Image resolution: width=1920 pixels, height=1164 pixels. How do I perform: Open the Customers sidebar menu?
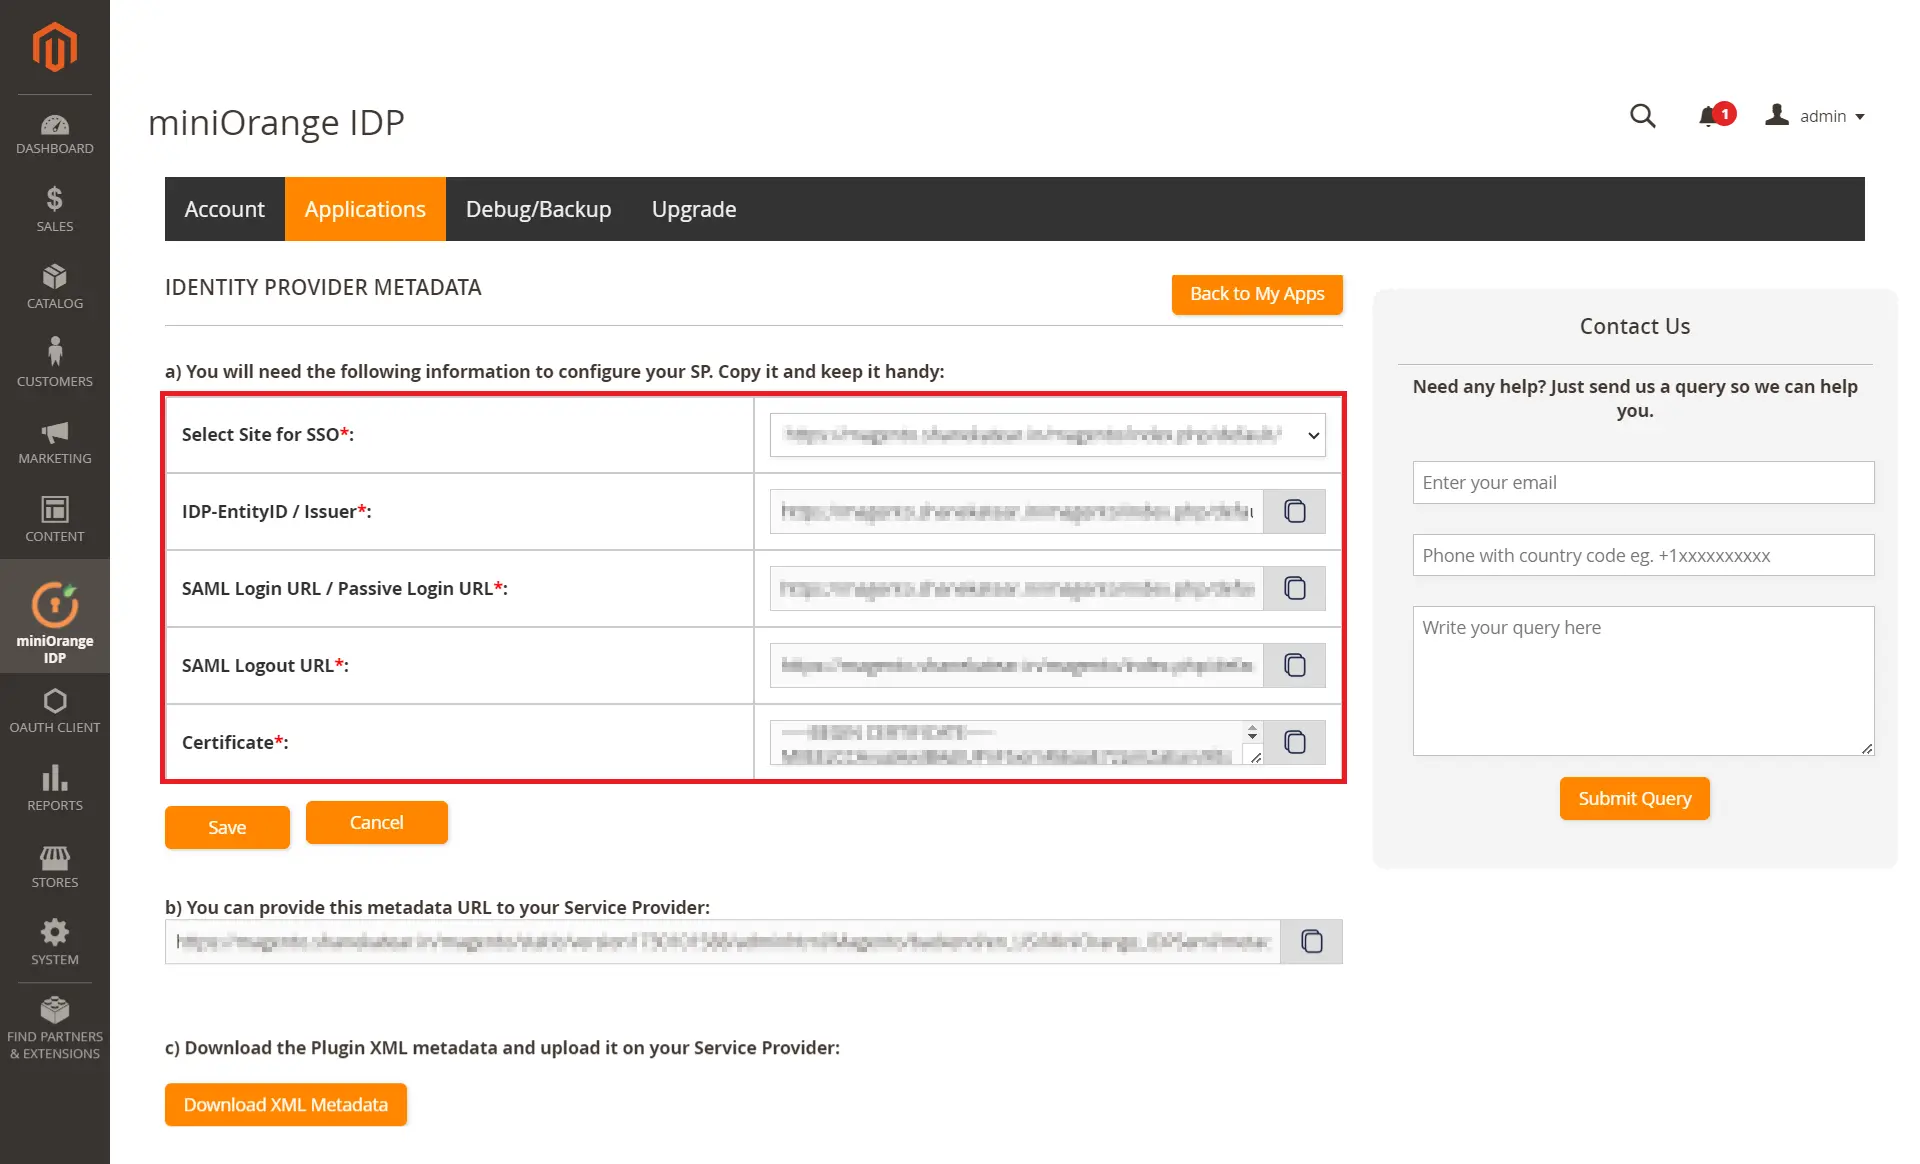click(55, 363)
